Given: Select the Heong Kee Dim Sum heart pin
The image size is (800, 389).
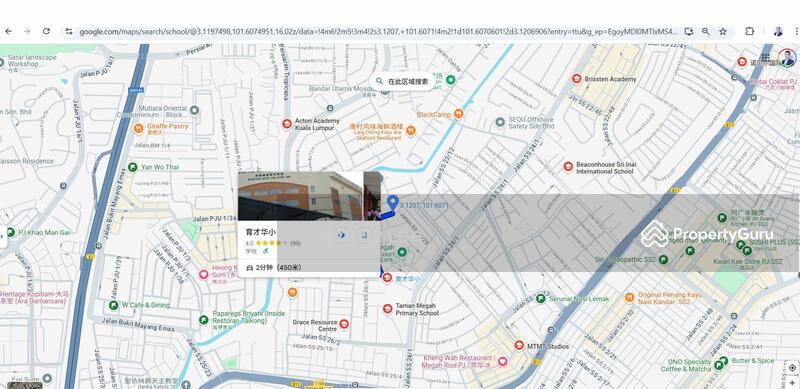Looking at the screenshot, I should coord(204,275).
